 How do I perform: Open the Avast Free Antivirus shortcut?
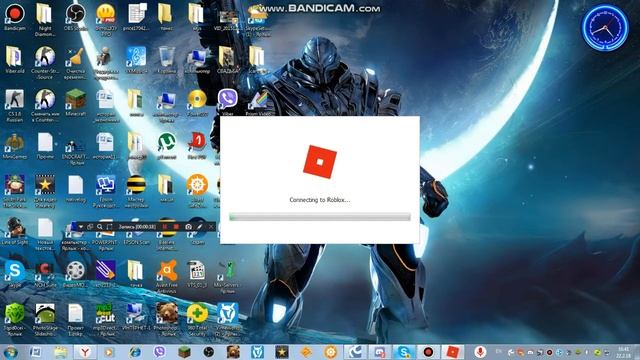[x=167, y=276]
